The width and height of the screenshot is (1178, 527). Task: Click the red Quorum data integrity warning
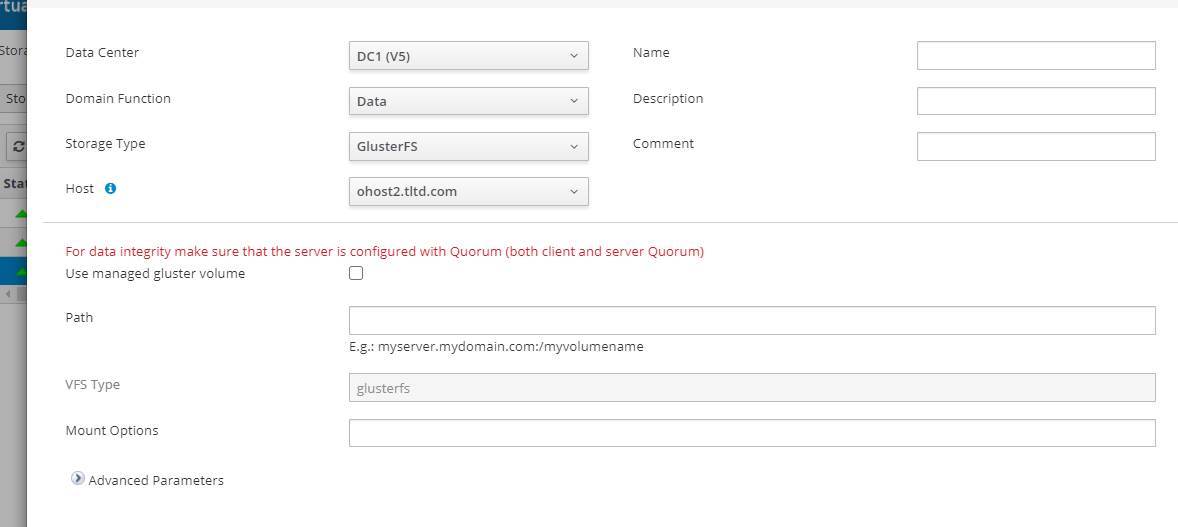(x=384, y=251)
